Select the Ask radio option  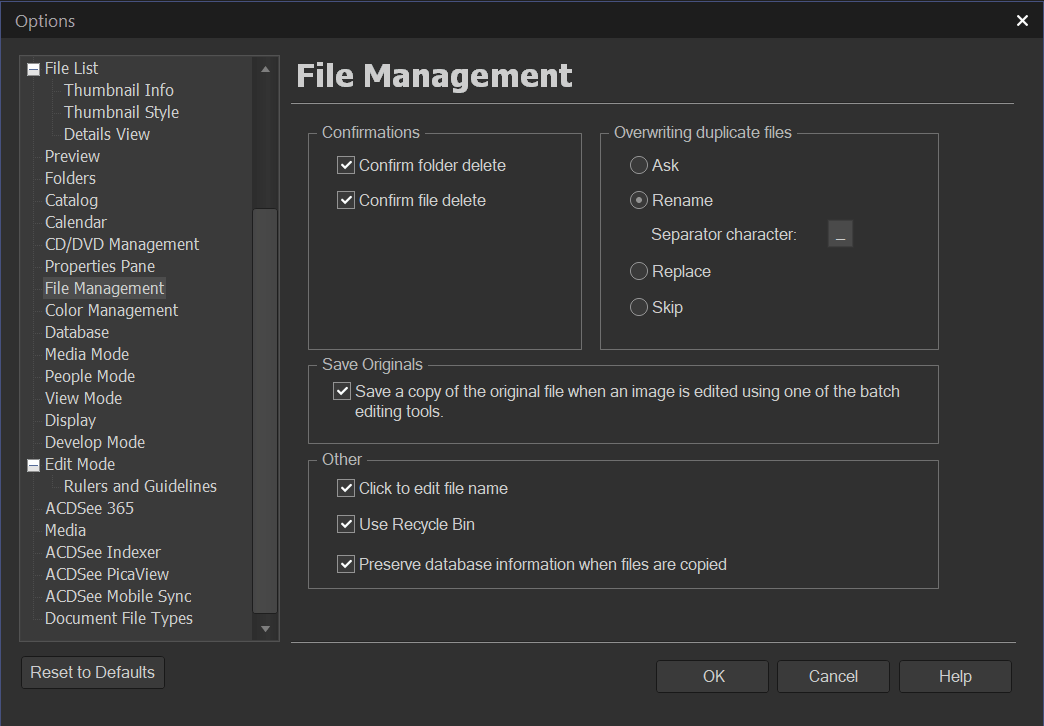click(x=639, y=165)
